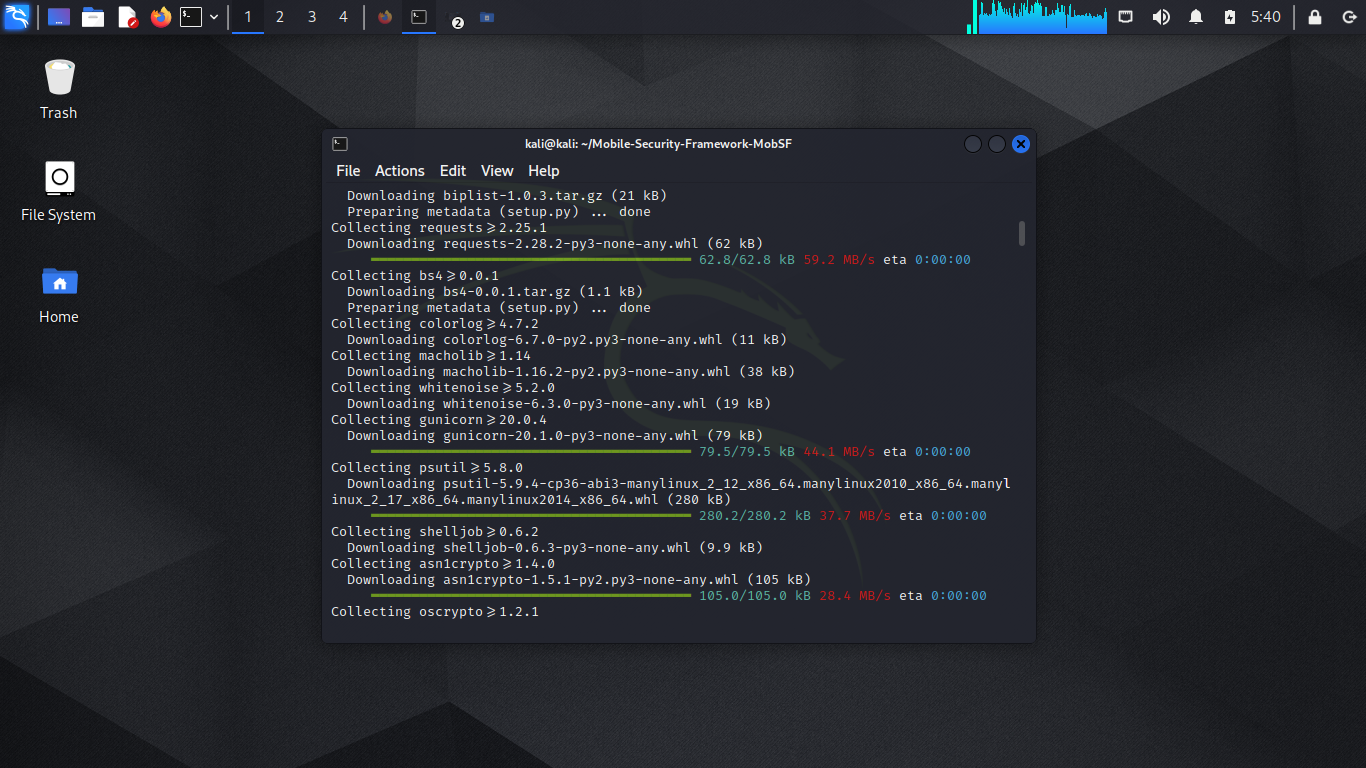Click the show desktop panel launcher
The height and width of the screenshot is (768, 1366).
pyautogui.click(x=59, y=17)
